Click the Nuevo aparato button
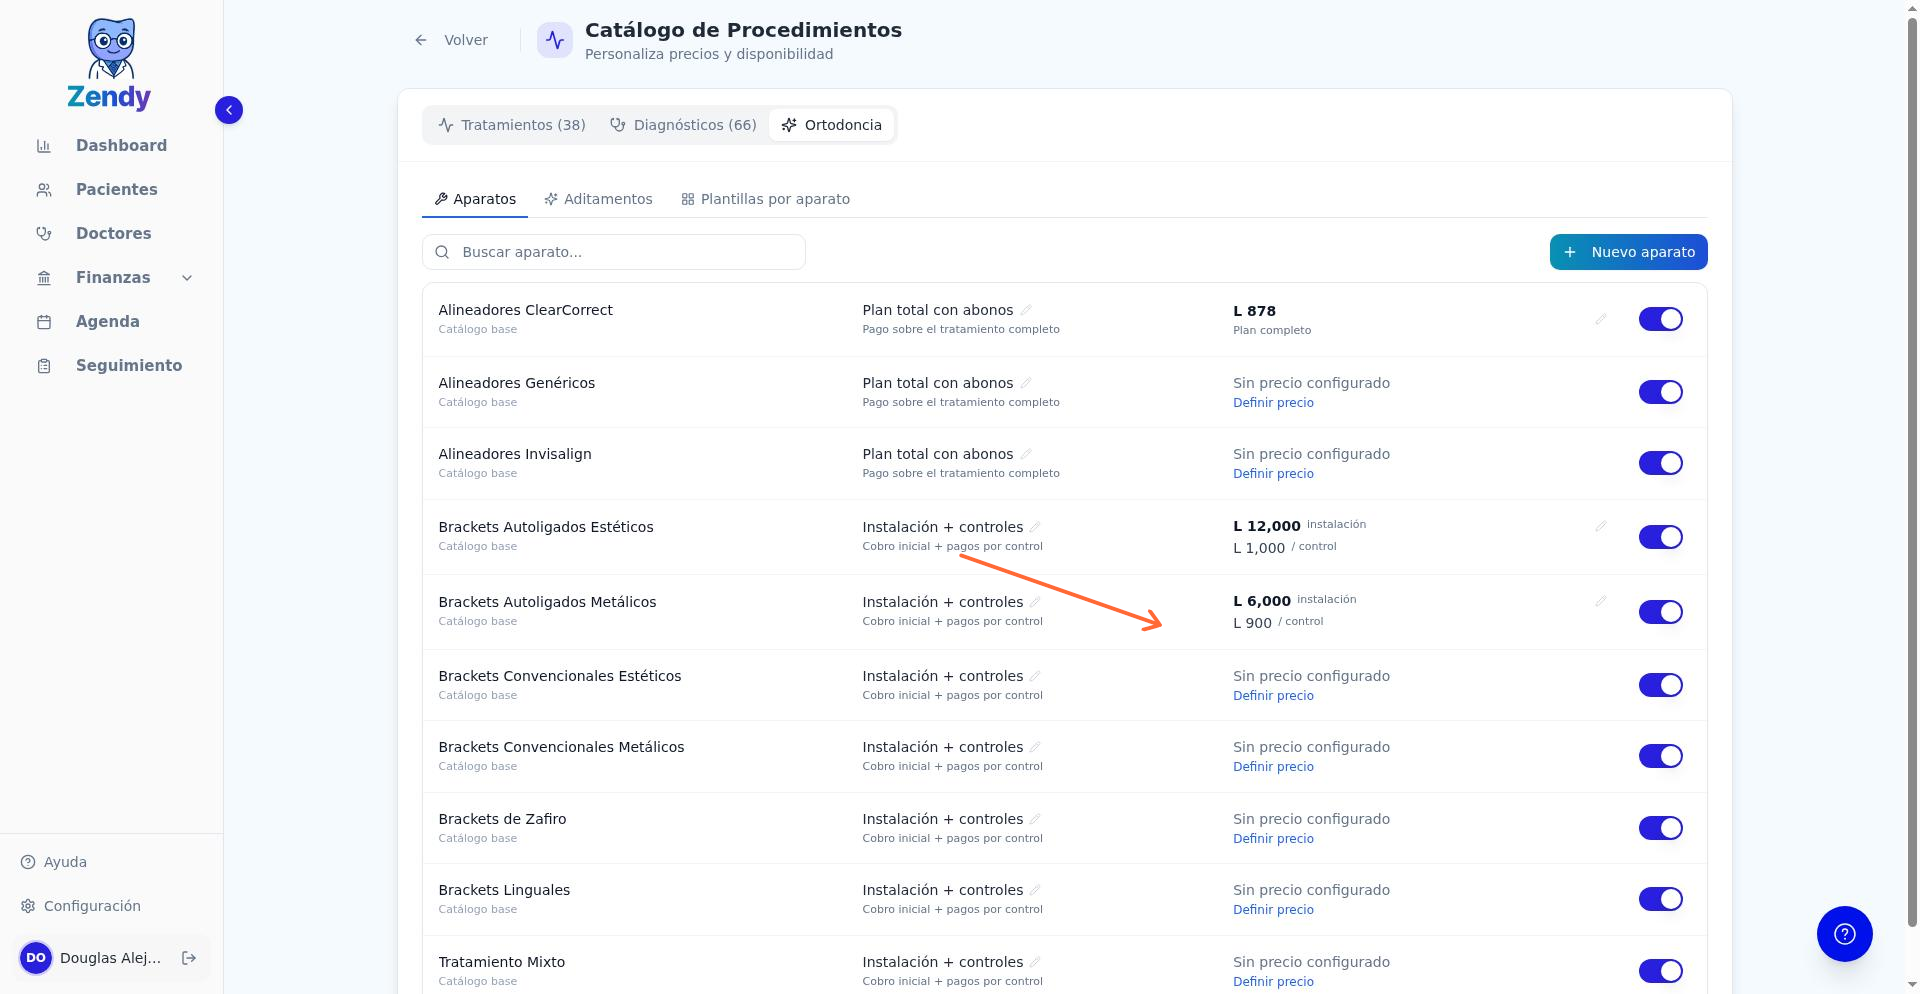The height and width of the screenshot is (994, 1920). pos(1628,252)
